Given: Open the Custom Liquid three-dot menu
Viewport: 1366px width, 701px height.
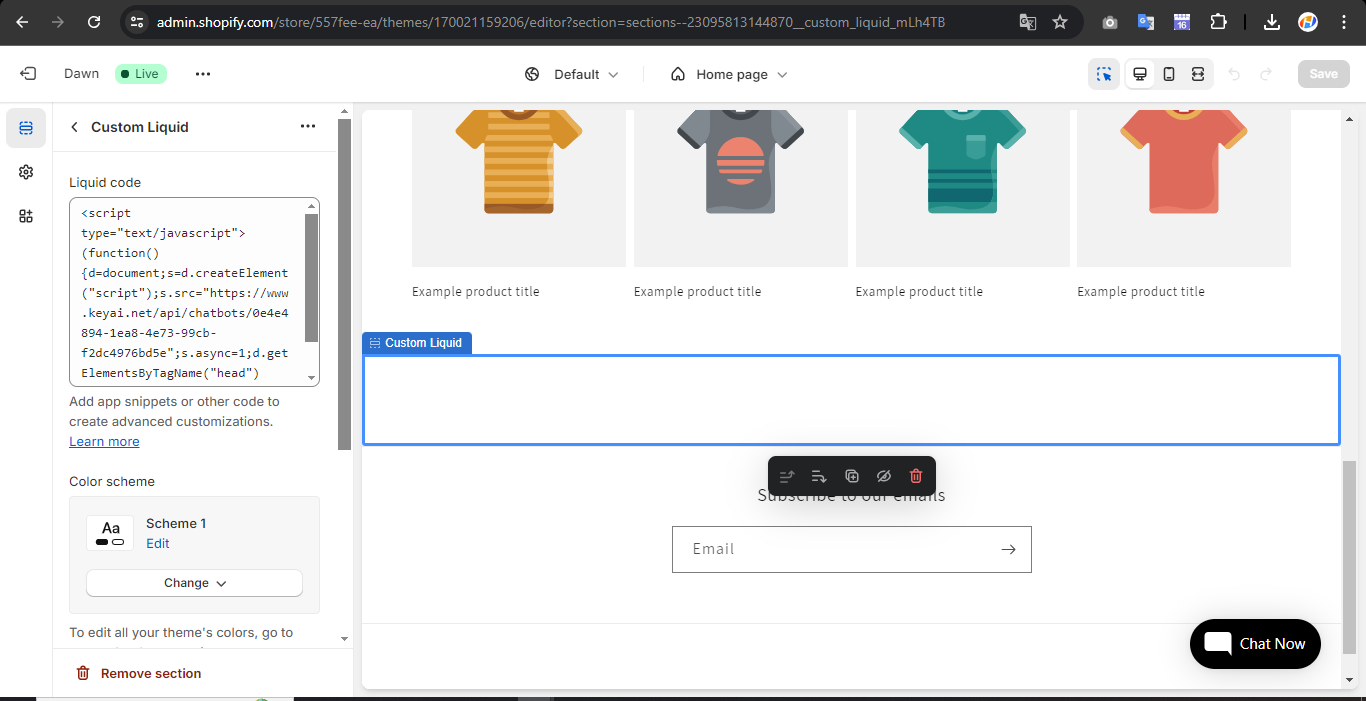Looking at the screenshot, I should coord(308,127).
